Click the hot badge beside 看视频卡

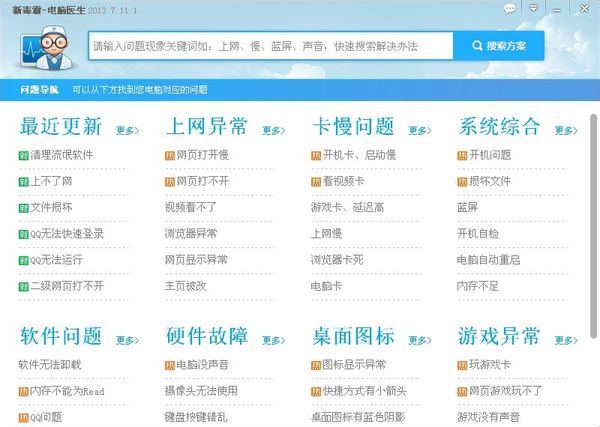316,182
